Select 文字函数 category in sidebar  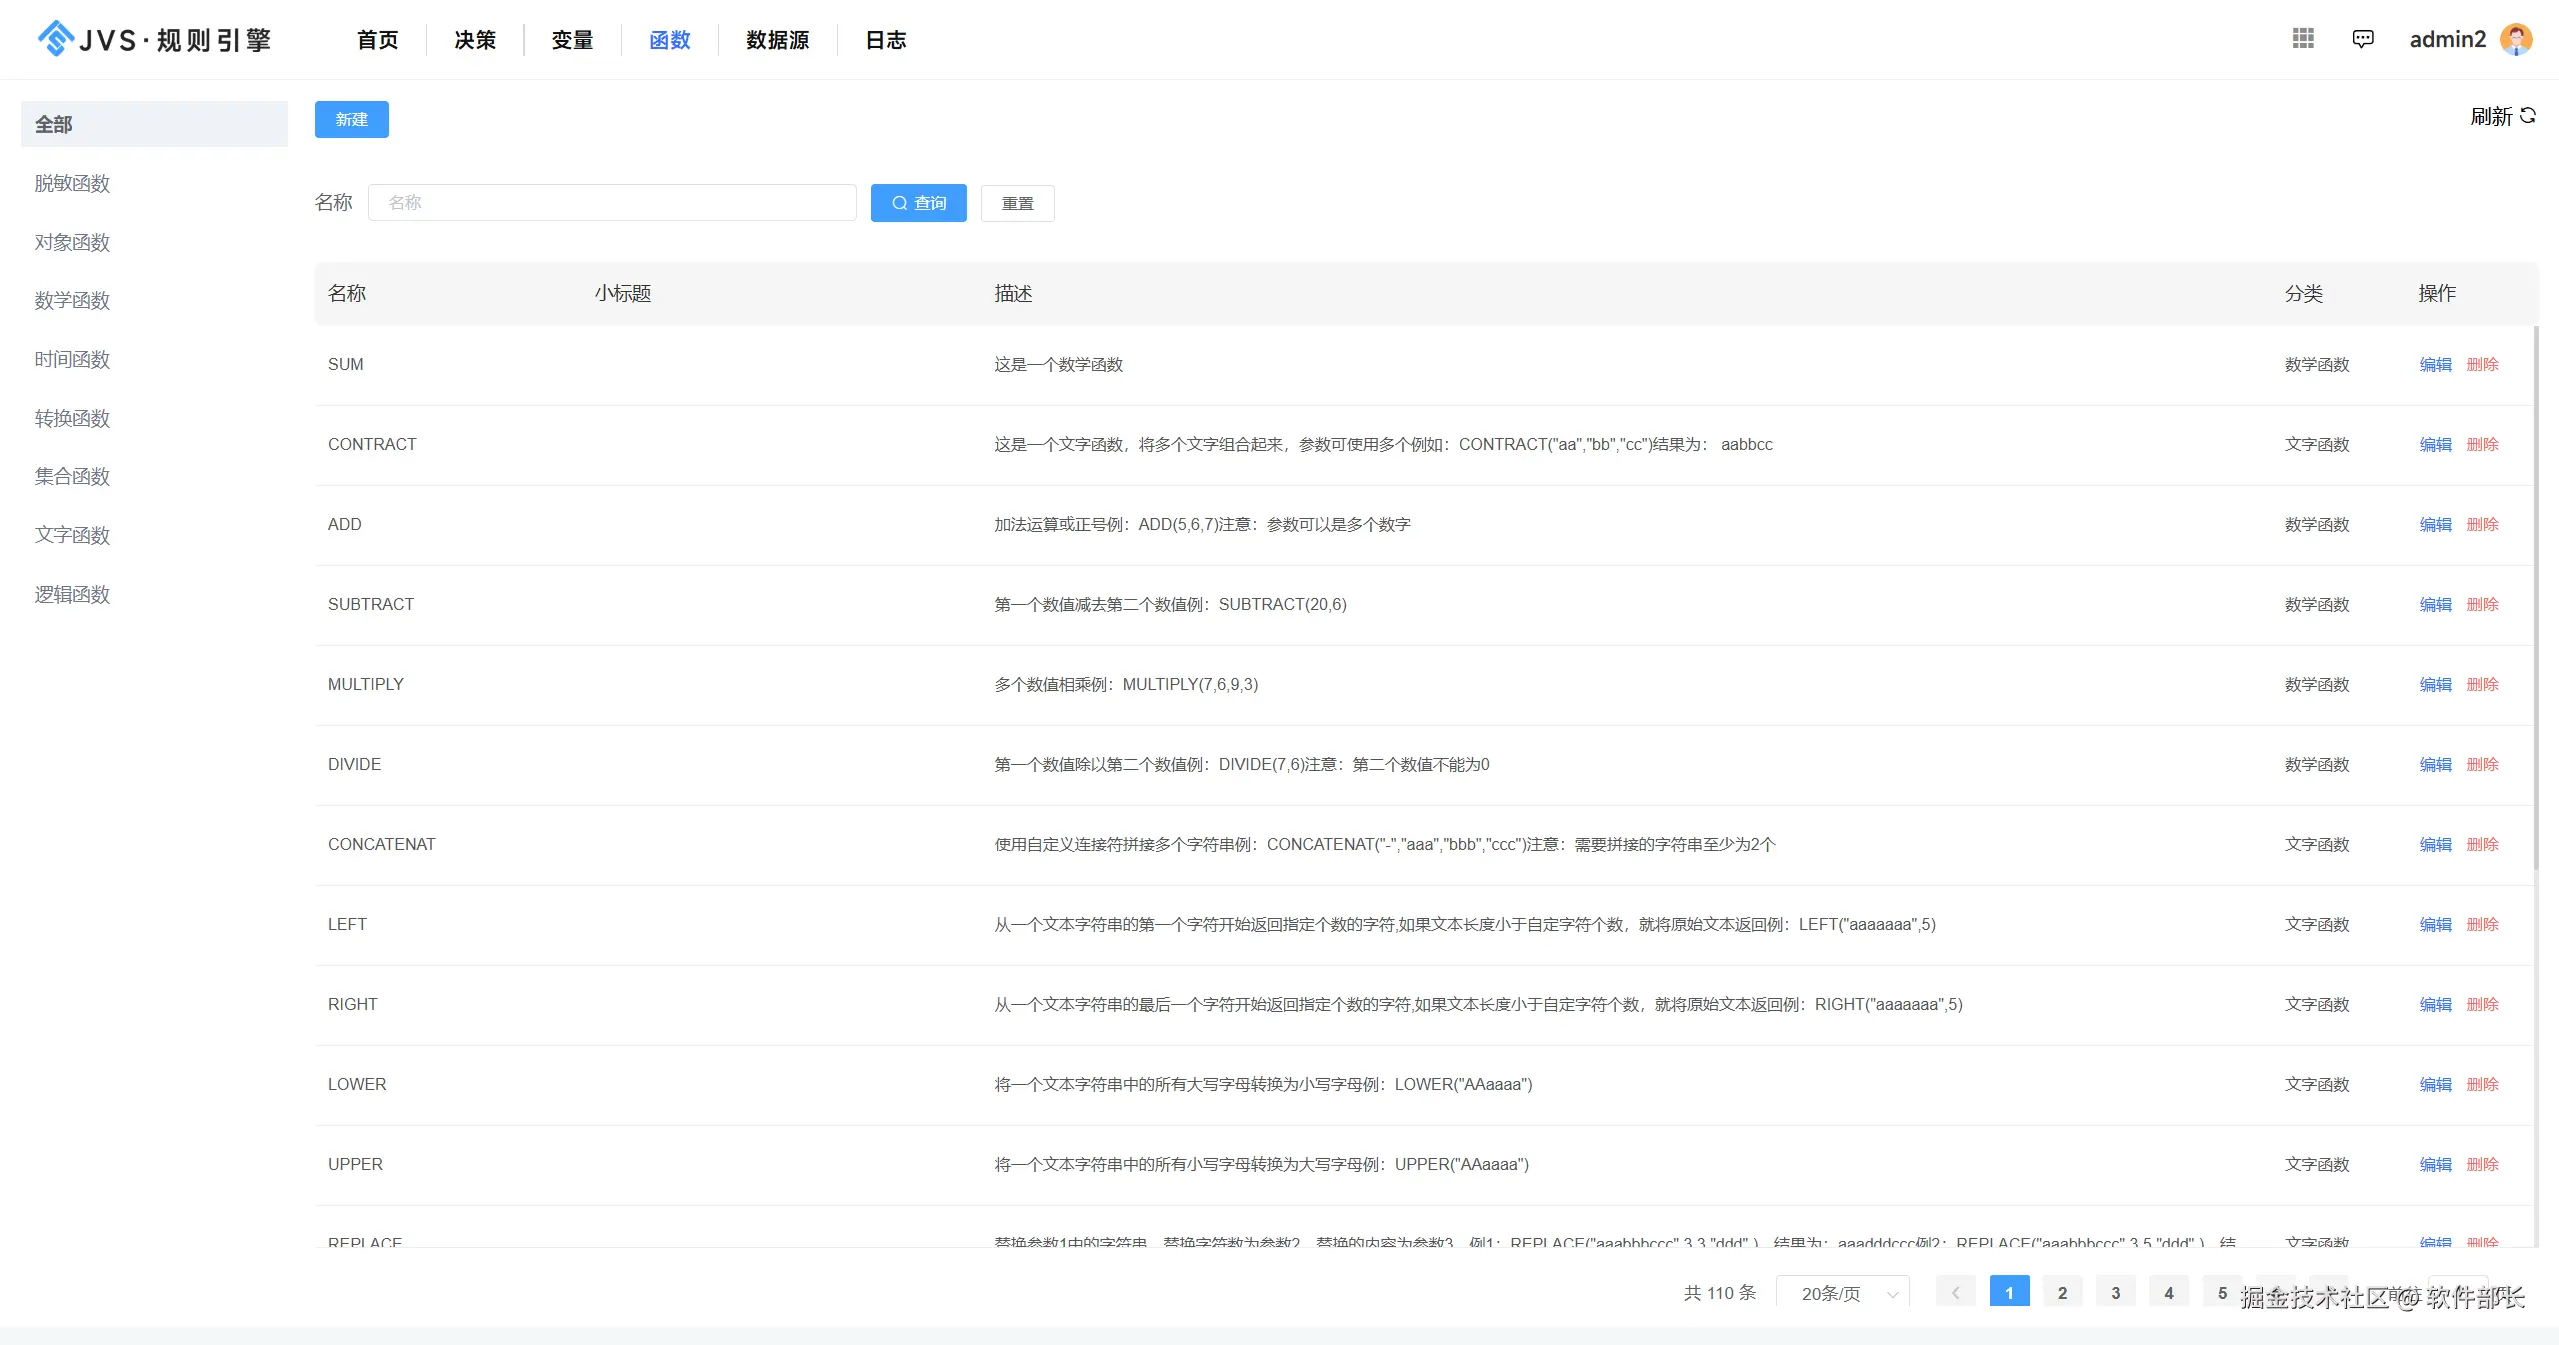72,535
